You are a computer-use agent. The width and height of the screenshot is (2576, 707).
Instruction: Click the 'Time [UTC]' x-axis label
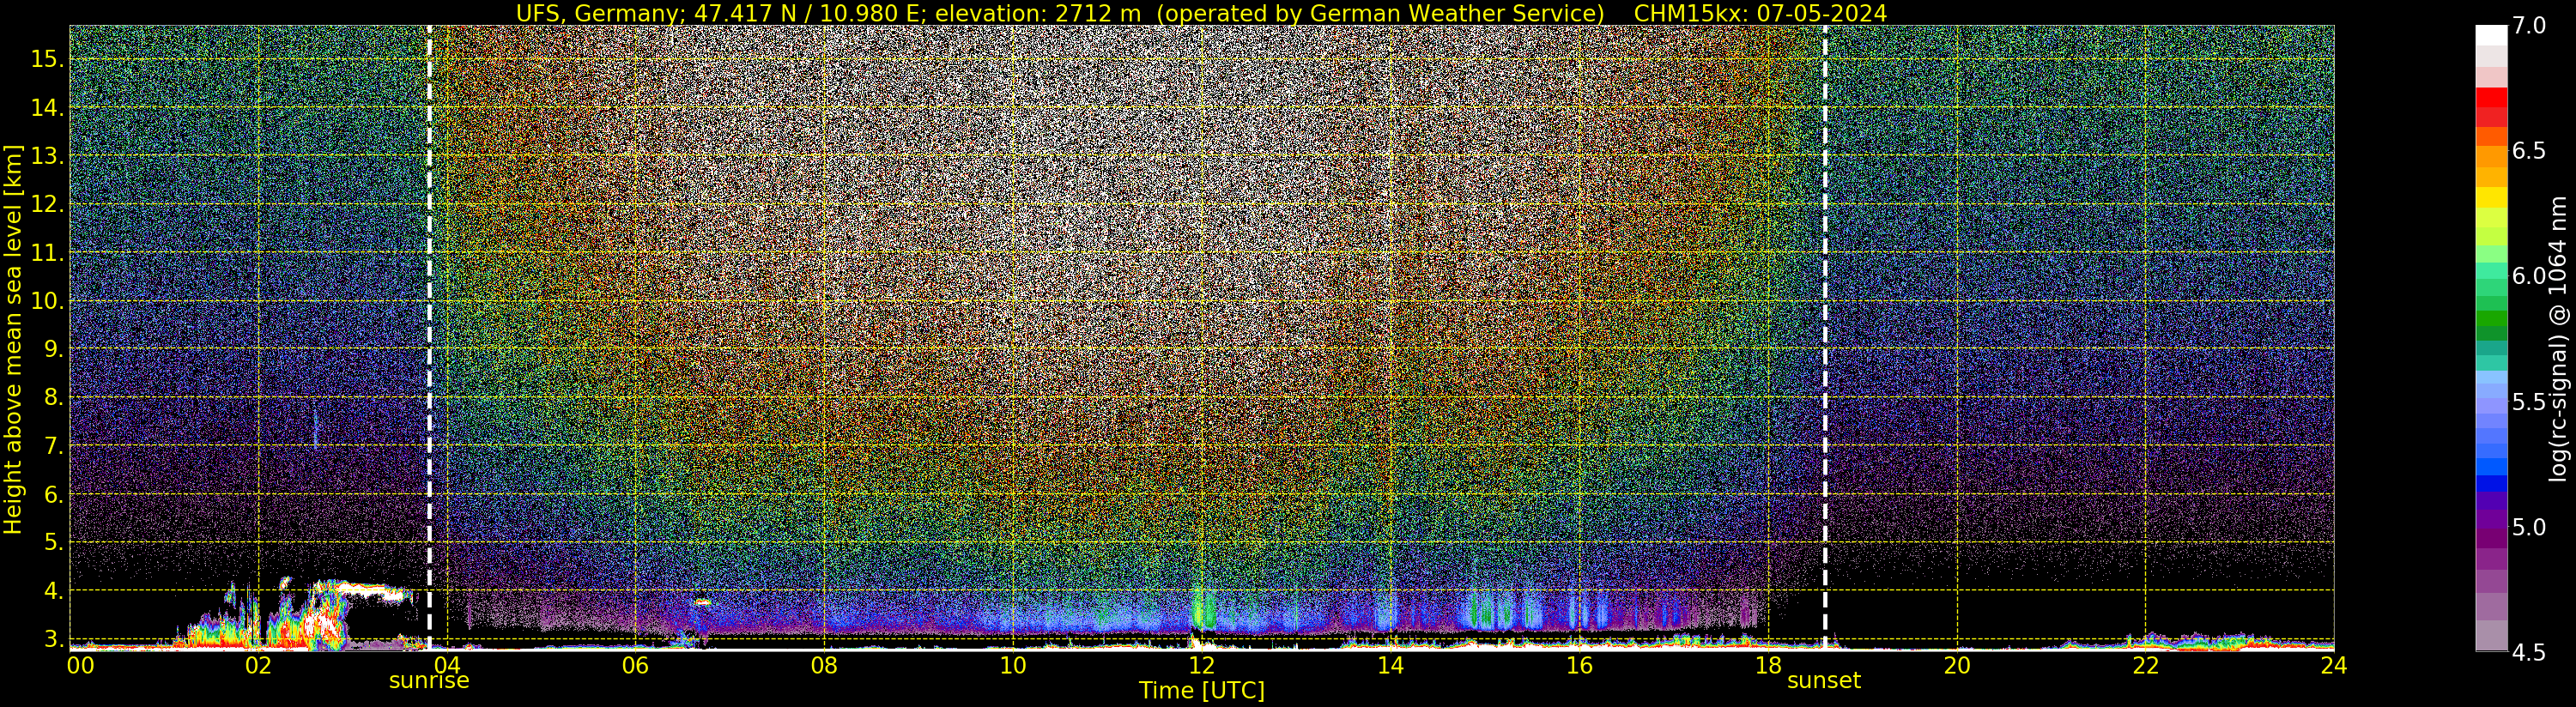coord(1202,691)
